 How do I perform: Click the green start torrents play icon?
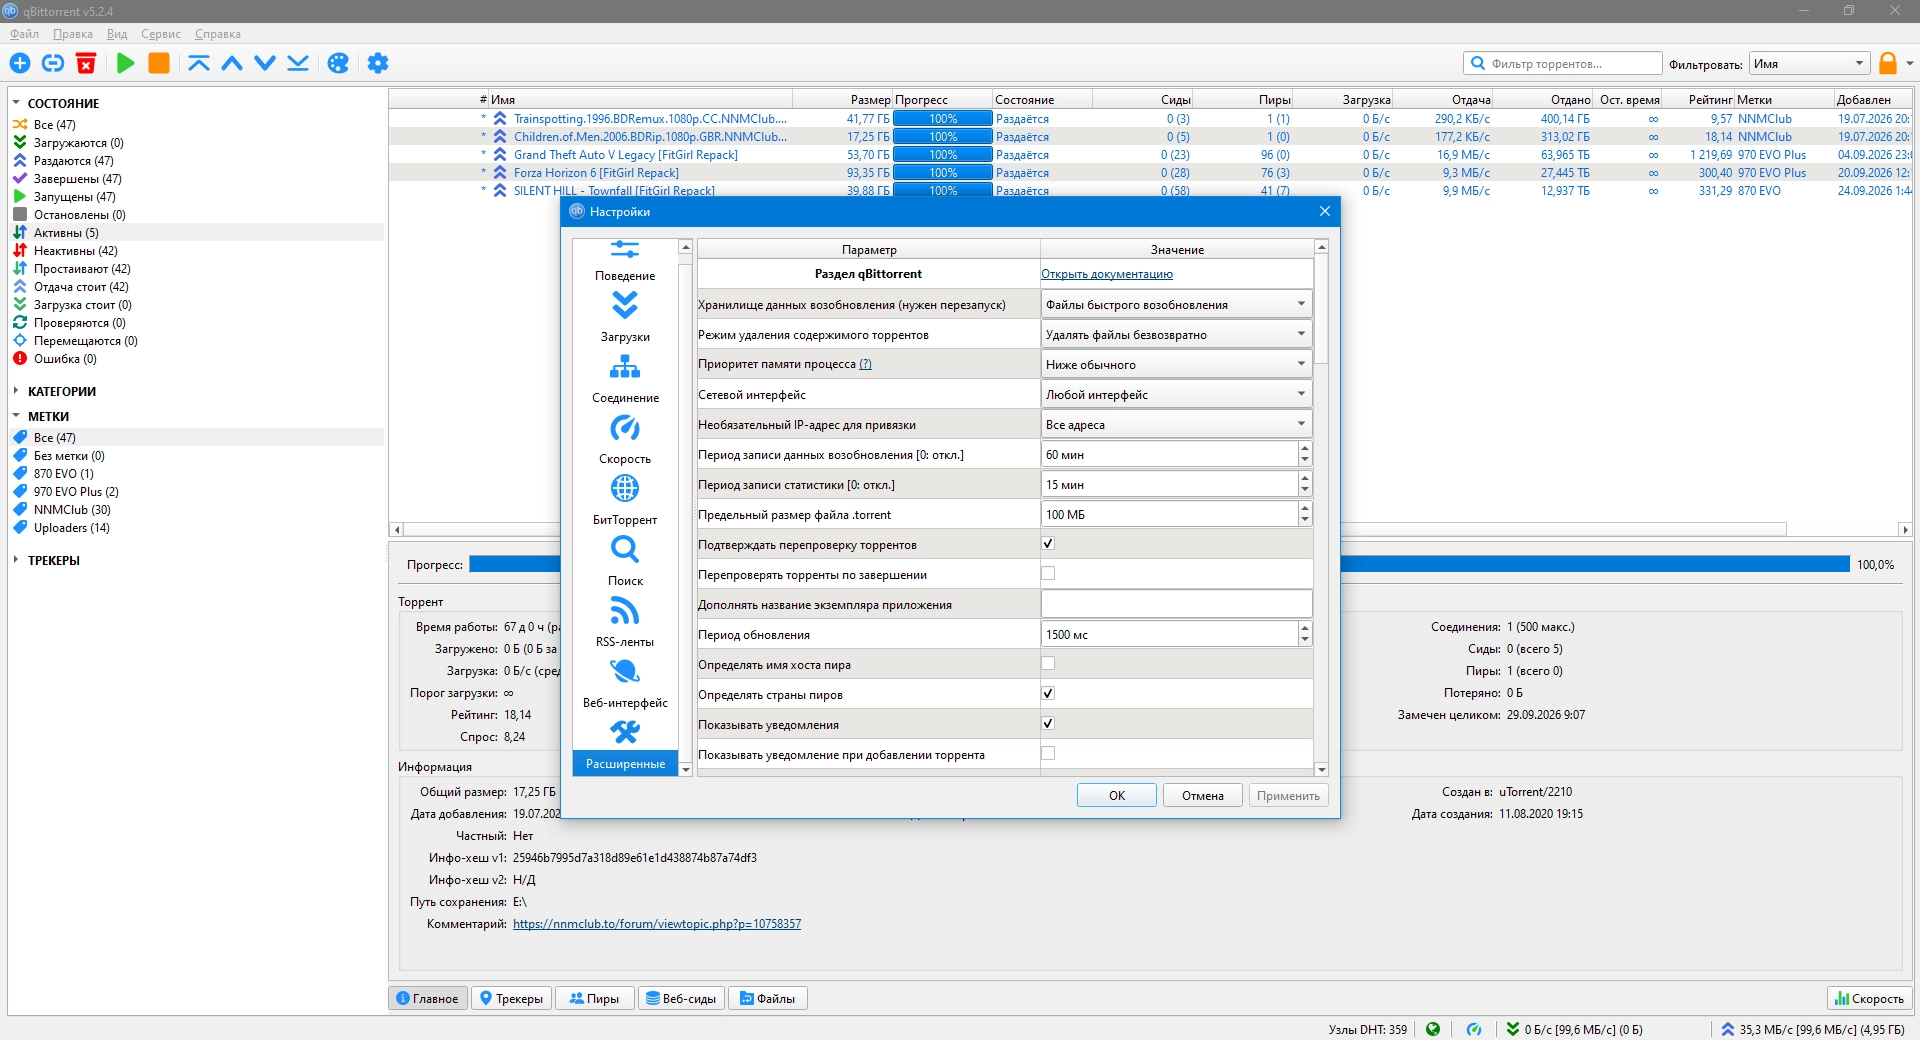(x=126, y=63)
